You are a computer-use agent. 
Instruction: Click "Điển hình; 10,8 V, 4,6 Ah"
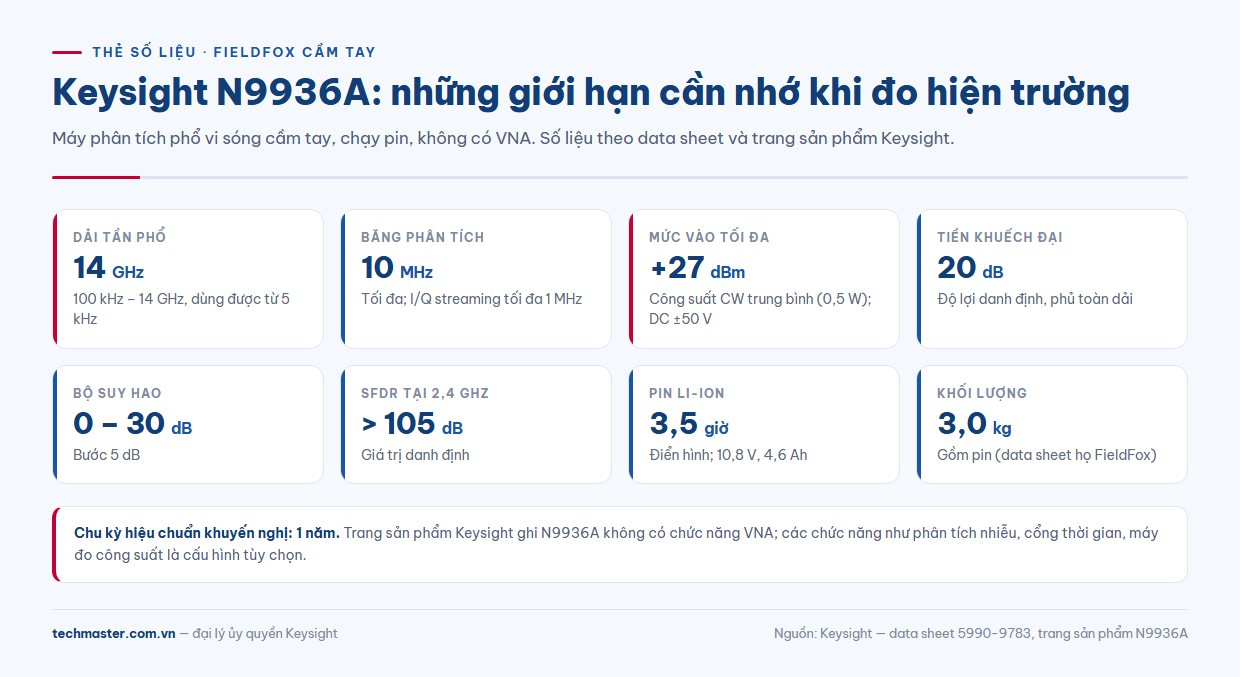point(728,455)
